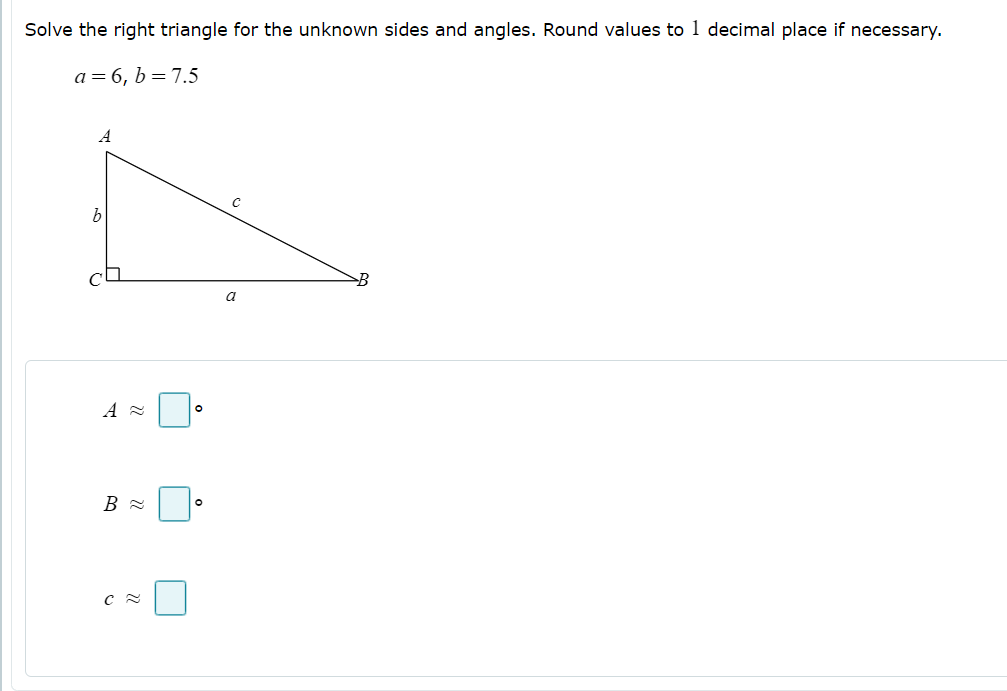Click the horizontal base line of the triangle
This screenshot has height=691, width=1007.
pyautogui.click(x=230, y=279)
